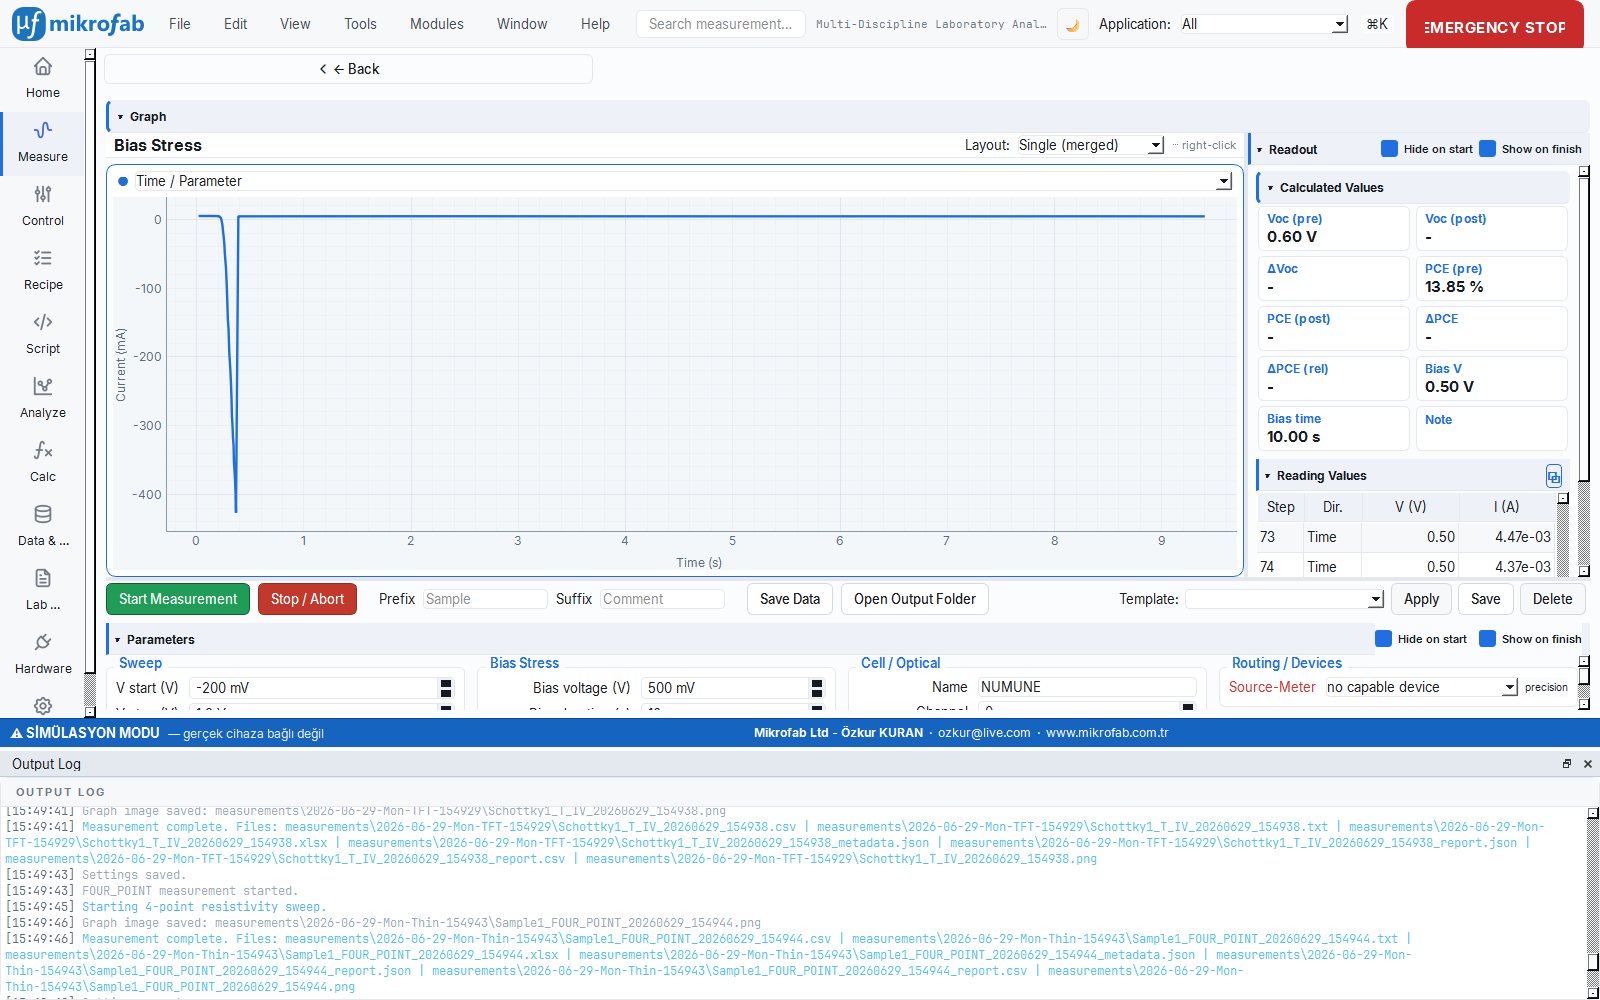Click the cell Name NUMUNE field
Image resolution: width=1600 pixels, height=1000 pixels.
click(x=1087, y=687)
